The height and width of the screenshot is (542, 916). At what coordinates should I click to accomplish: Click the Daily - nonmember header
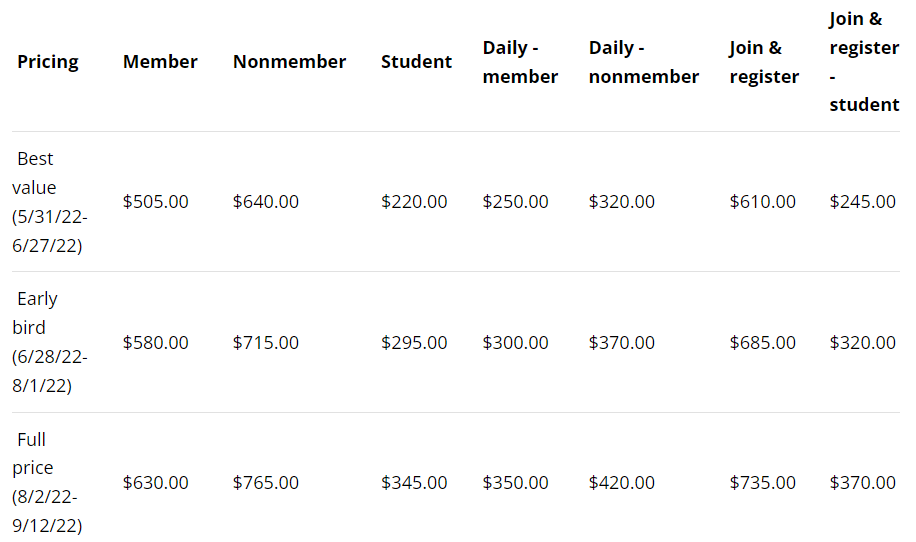click(644, 62)
